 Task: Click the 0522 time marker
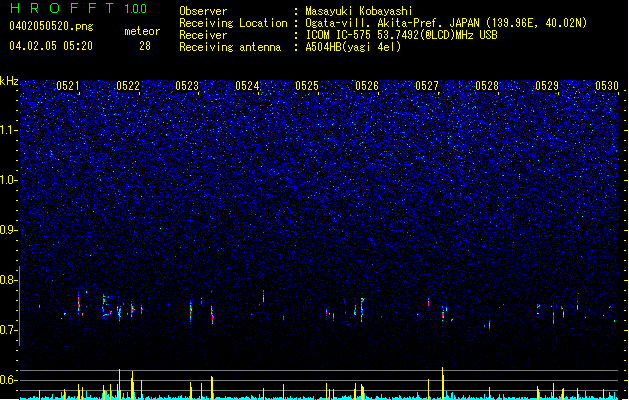[128, 86]
